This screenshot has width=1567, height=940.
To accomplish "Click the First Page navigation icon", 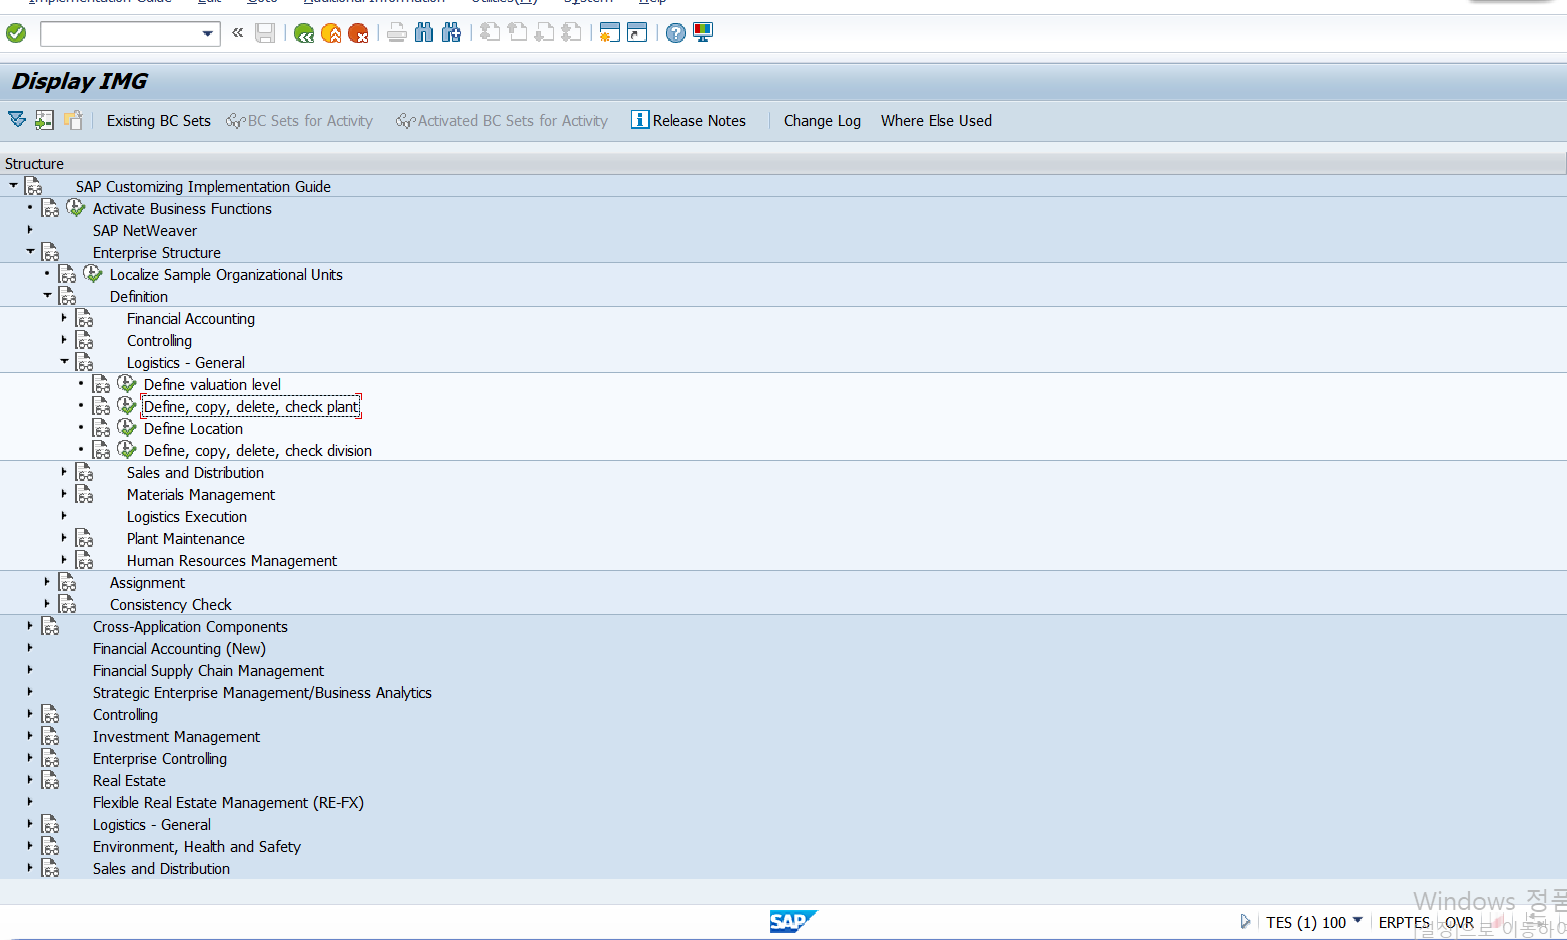I will coord(490,33).
